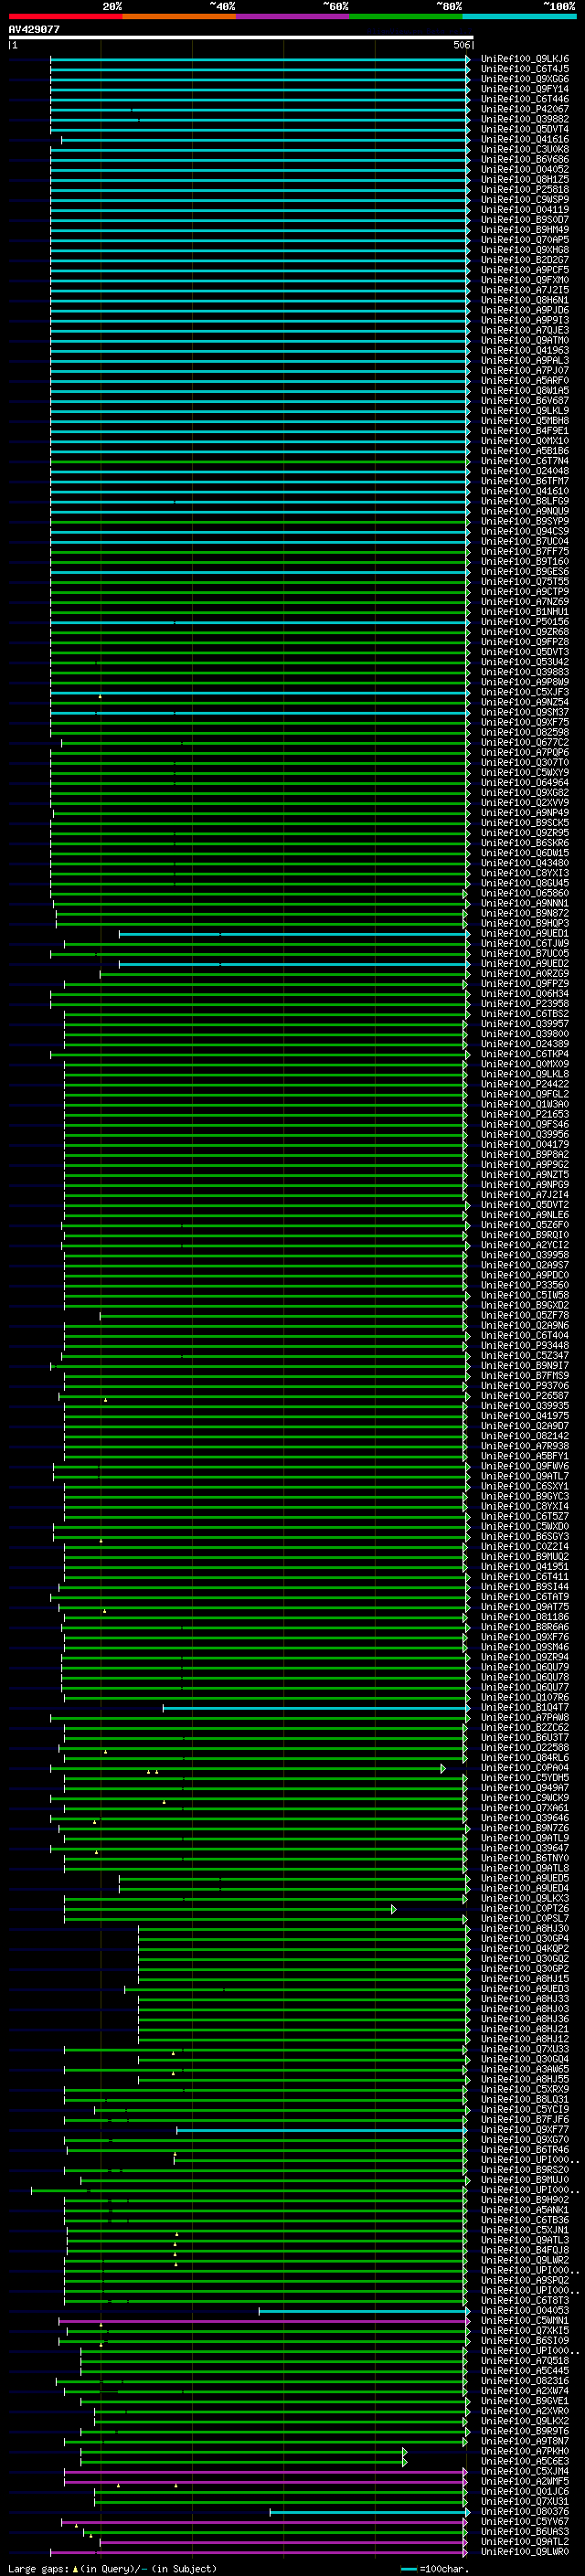Image resolution: width=585 pixels, height=2576 pixels.
Task: Open hit UniRef100_P42067
Action: click(x=525, y=109)
